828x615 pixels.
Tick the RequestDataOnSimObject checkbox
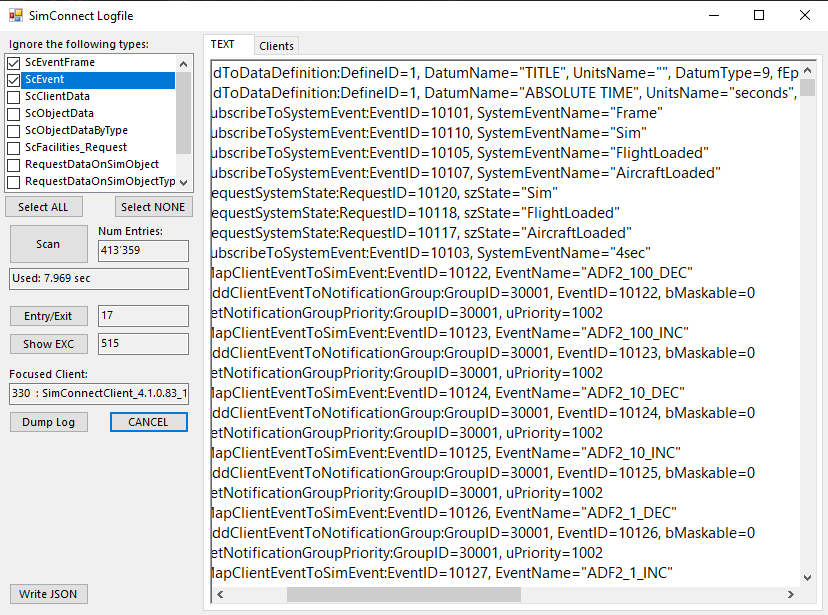pyautogui.click(x=14, y=165)
